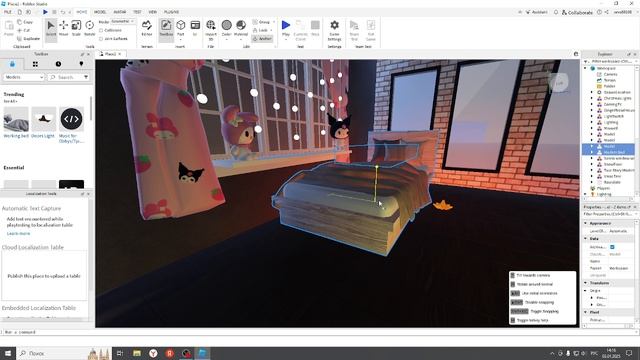Click the Paste clipboard icon
Viewport: 640px width, 360px height.
(x=9, y=28)
